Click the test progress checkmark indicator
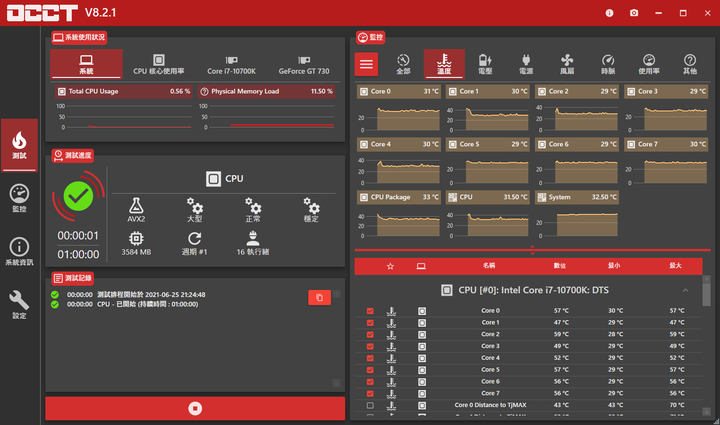 78,196
